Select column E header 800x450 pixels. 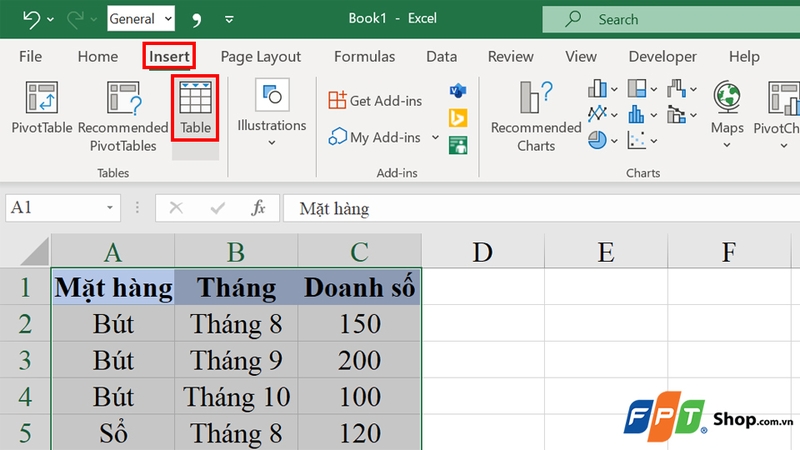pos(606,252)
